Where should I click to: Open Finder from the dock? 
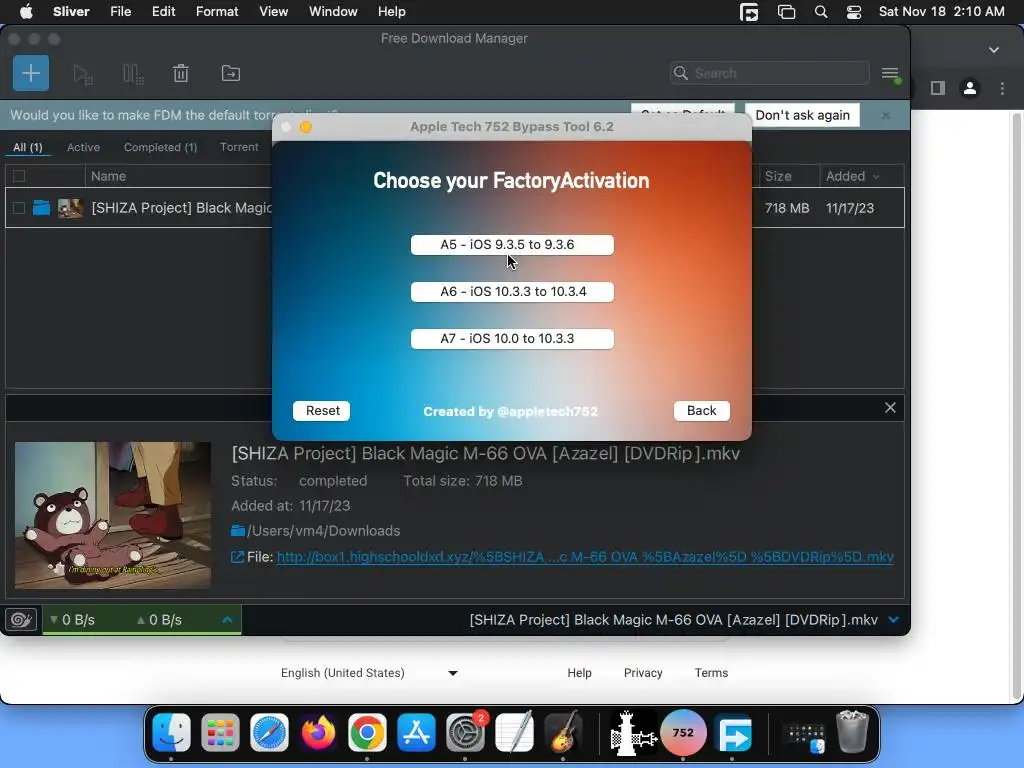click(171, 733)
